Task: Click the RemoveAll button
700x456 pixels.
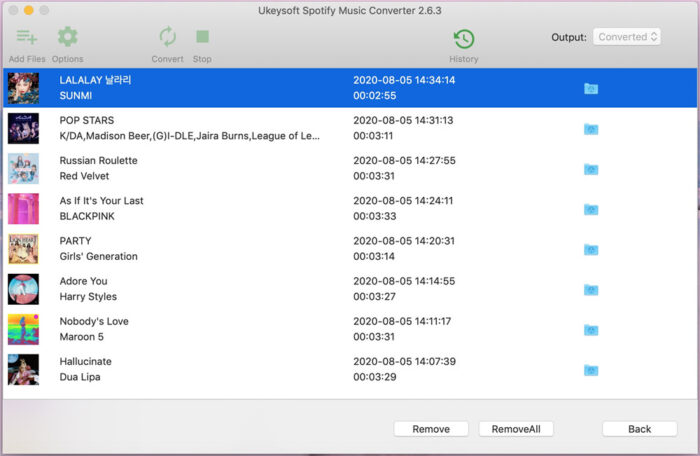Action: coord(516,429)
